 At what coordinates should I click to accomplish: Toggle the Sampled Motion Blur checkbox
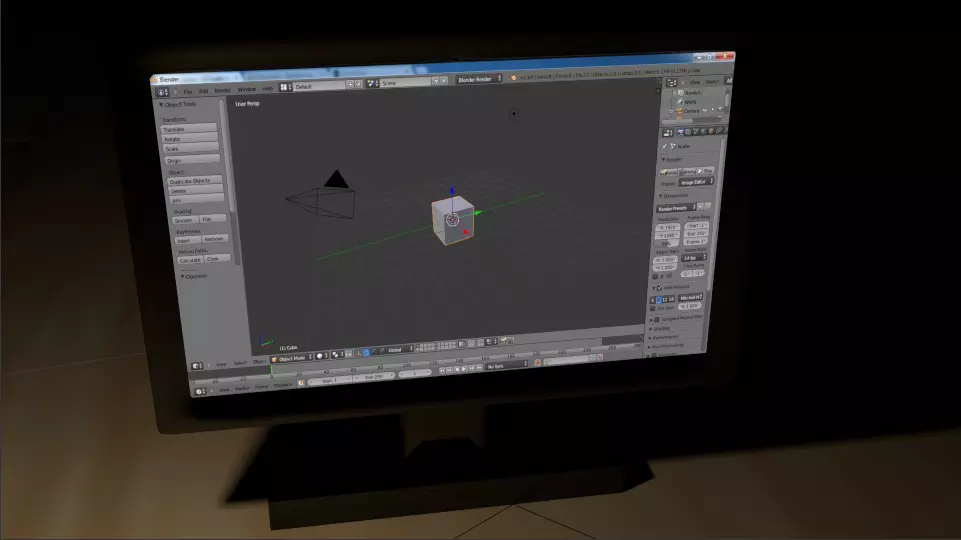(657, 319)
